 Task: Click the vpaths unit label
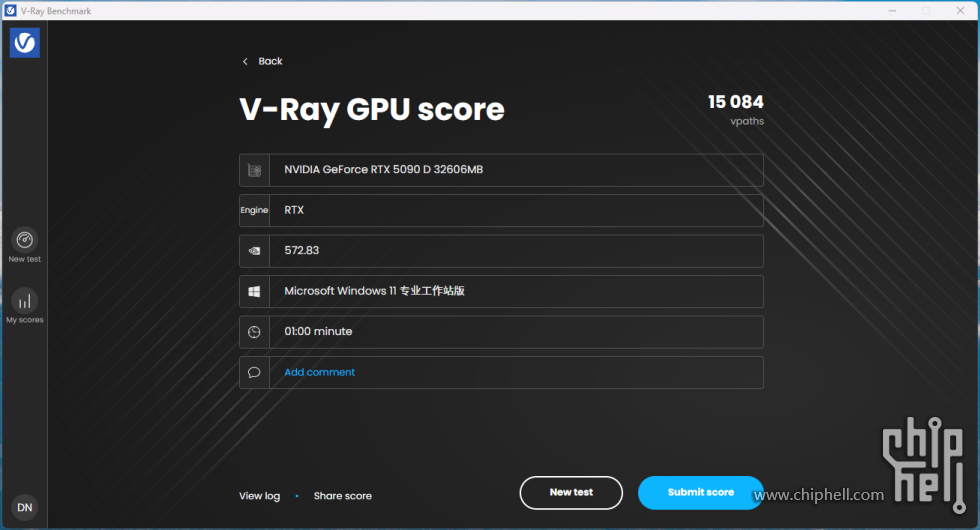747,121
